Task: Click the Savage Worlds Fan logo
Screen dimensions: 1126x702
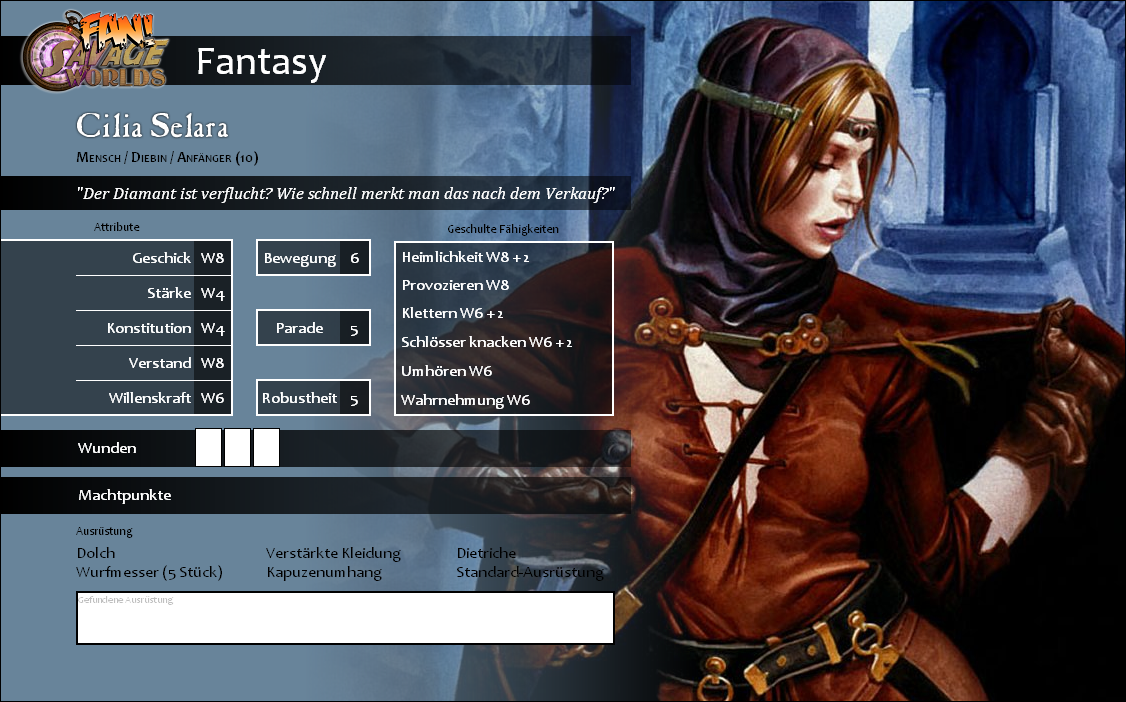Action: click(x=95, y=50)
